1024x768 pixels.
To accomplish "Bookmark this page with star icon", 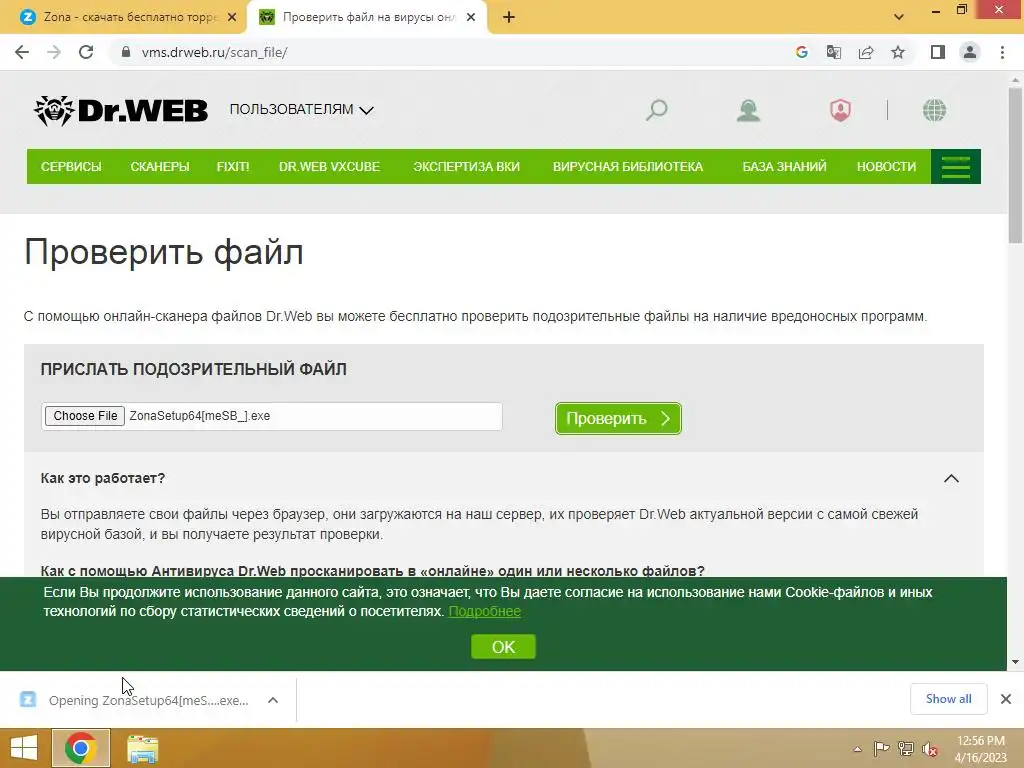I will pos(898,52).
